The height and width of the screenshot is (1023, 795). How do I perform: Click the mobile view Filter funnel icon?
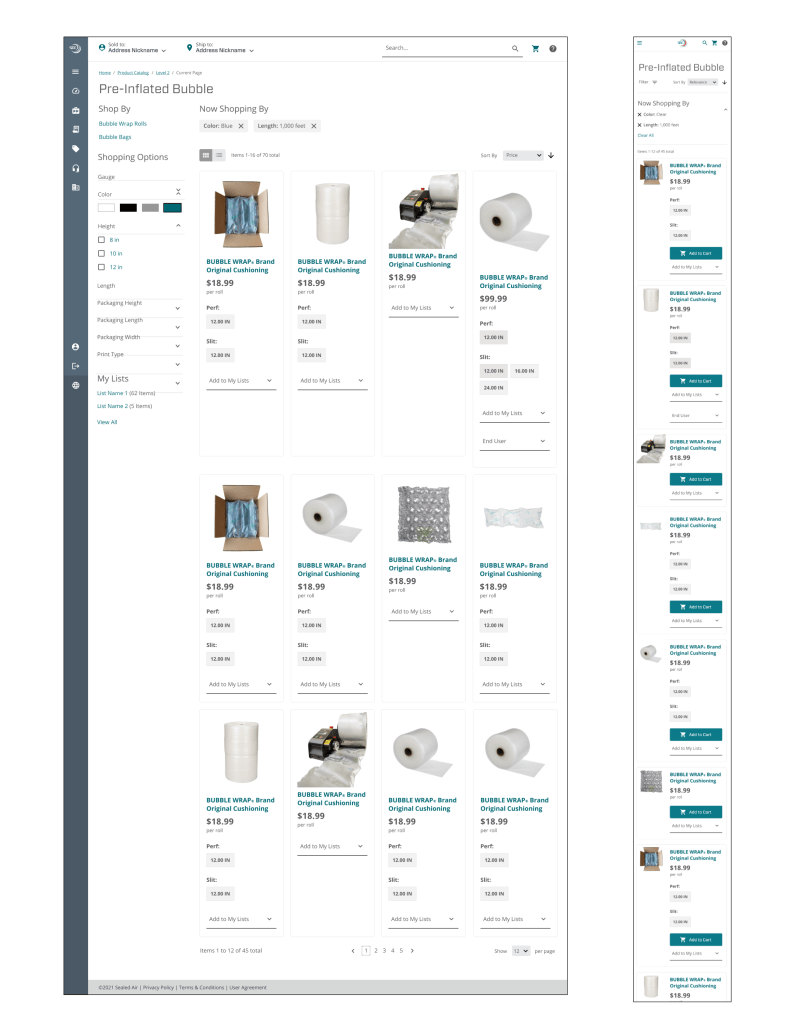point(657,82)
